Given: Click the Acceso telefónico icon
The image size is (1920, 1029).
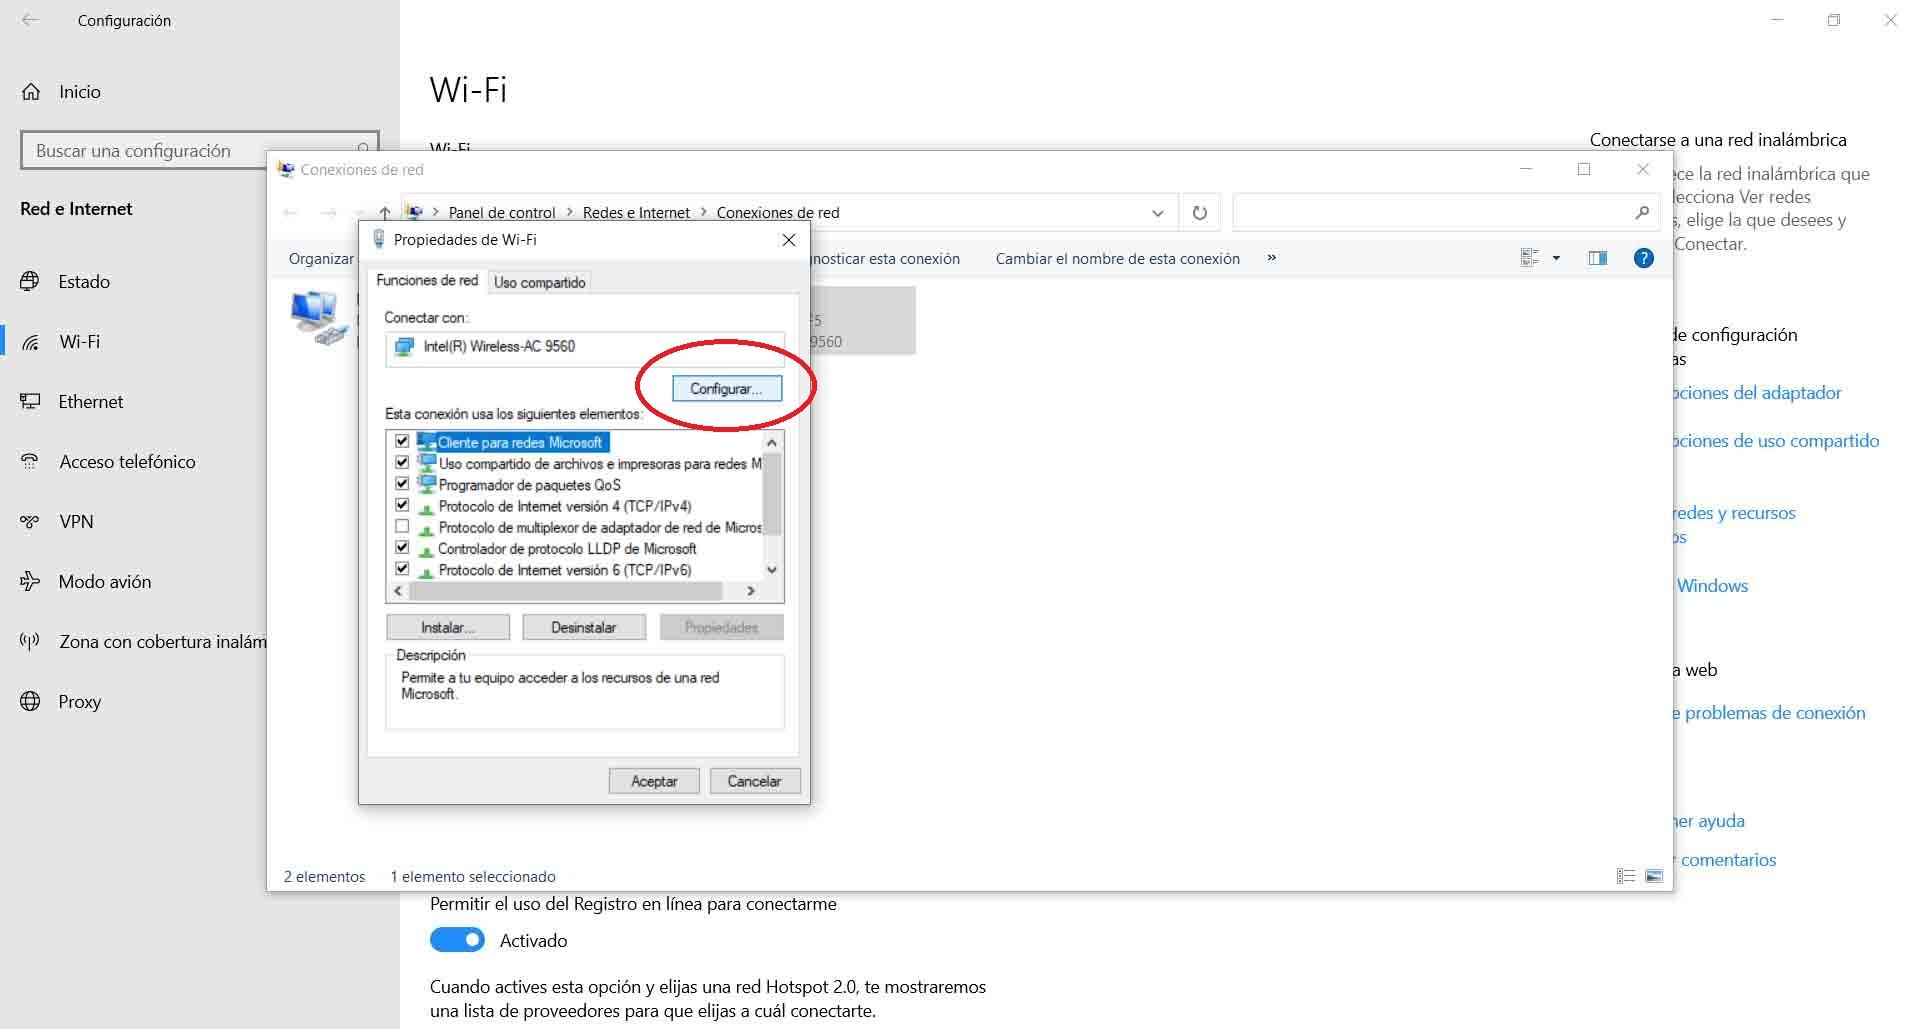Looking at the screenshot, I should pos(30,461).
